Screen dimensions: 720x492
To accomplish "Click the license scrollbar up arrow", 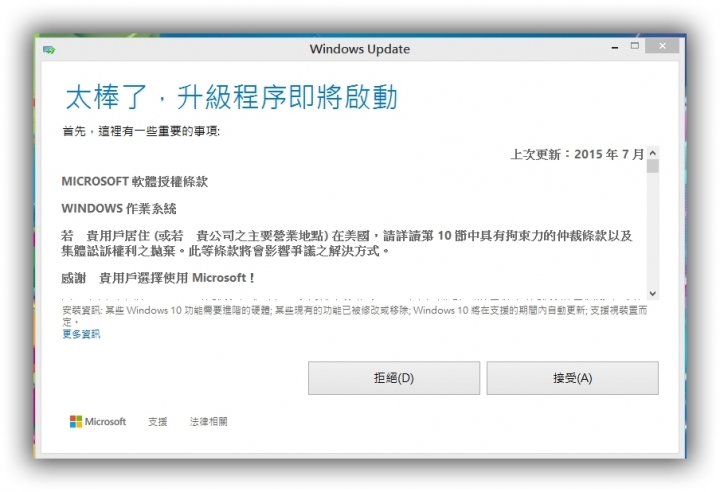I will click(652, 153).
